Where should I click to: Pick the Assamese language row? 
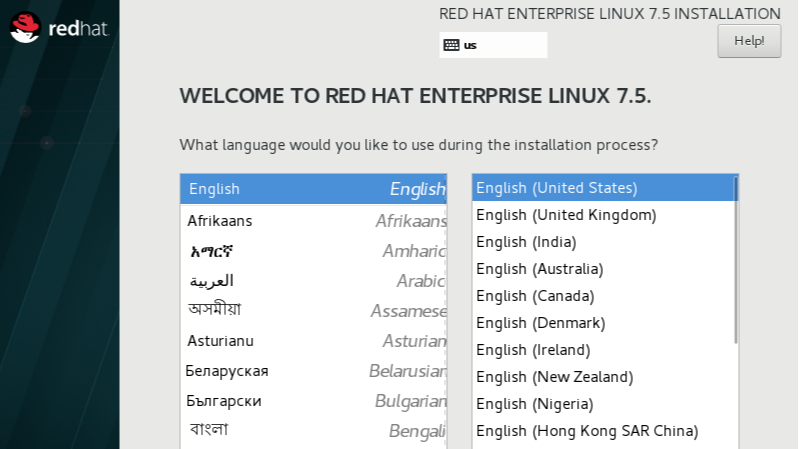[x=313, y=310]
